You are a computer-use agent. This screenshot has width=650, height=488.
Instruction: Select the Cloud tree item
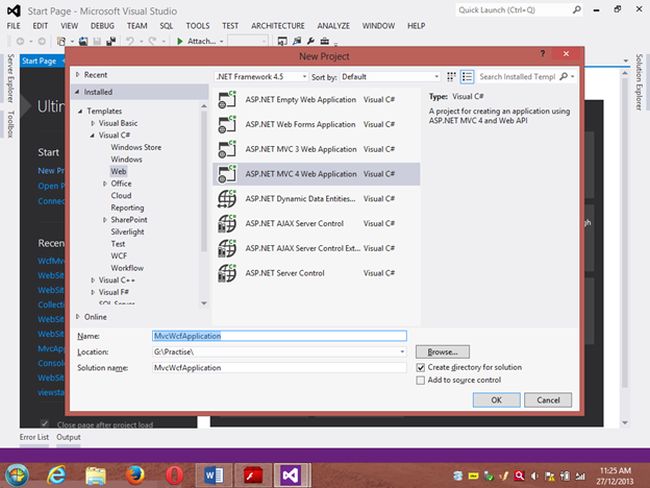(x=121, y=195)
